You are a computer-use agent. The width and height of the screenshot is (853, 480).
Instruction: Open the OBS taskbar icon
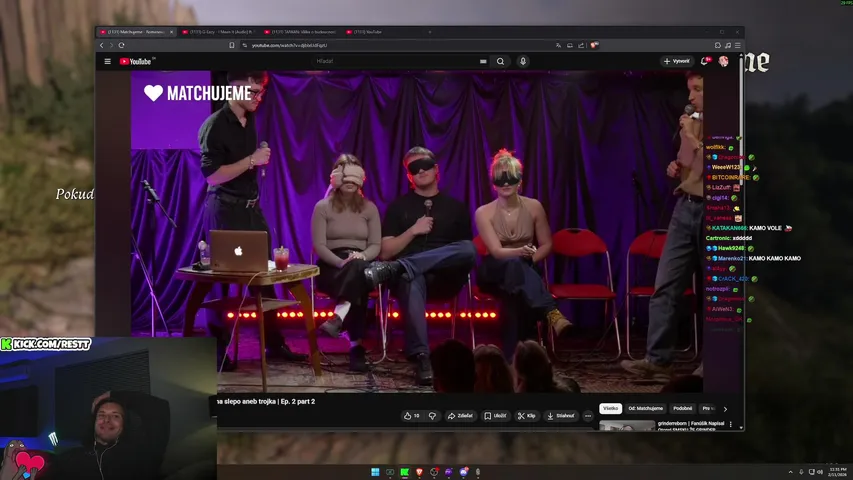[x=434, y=472]
